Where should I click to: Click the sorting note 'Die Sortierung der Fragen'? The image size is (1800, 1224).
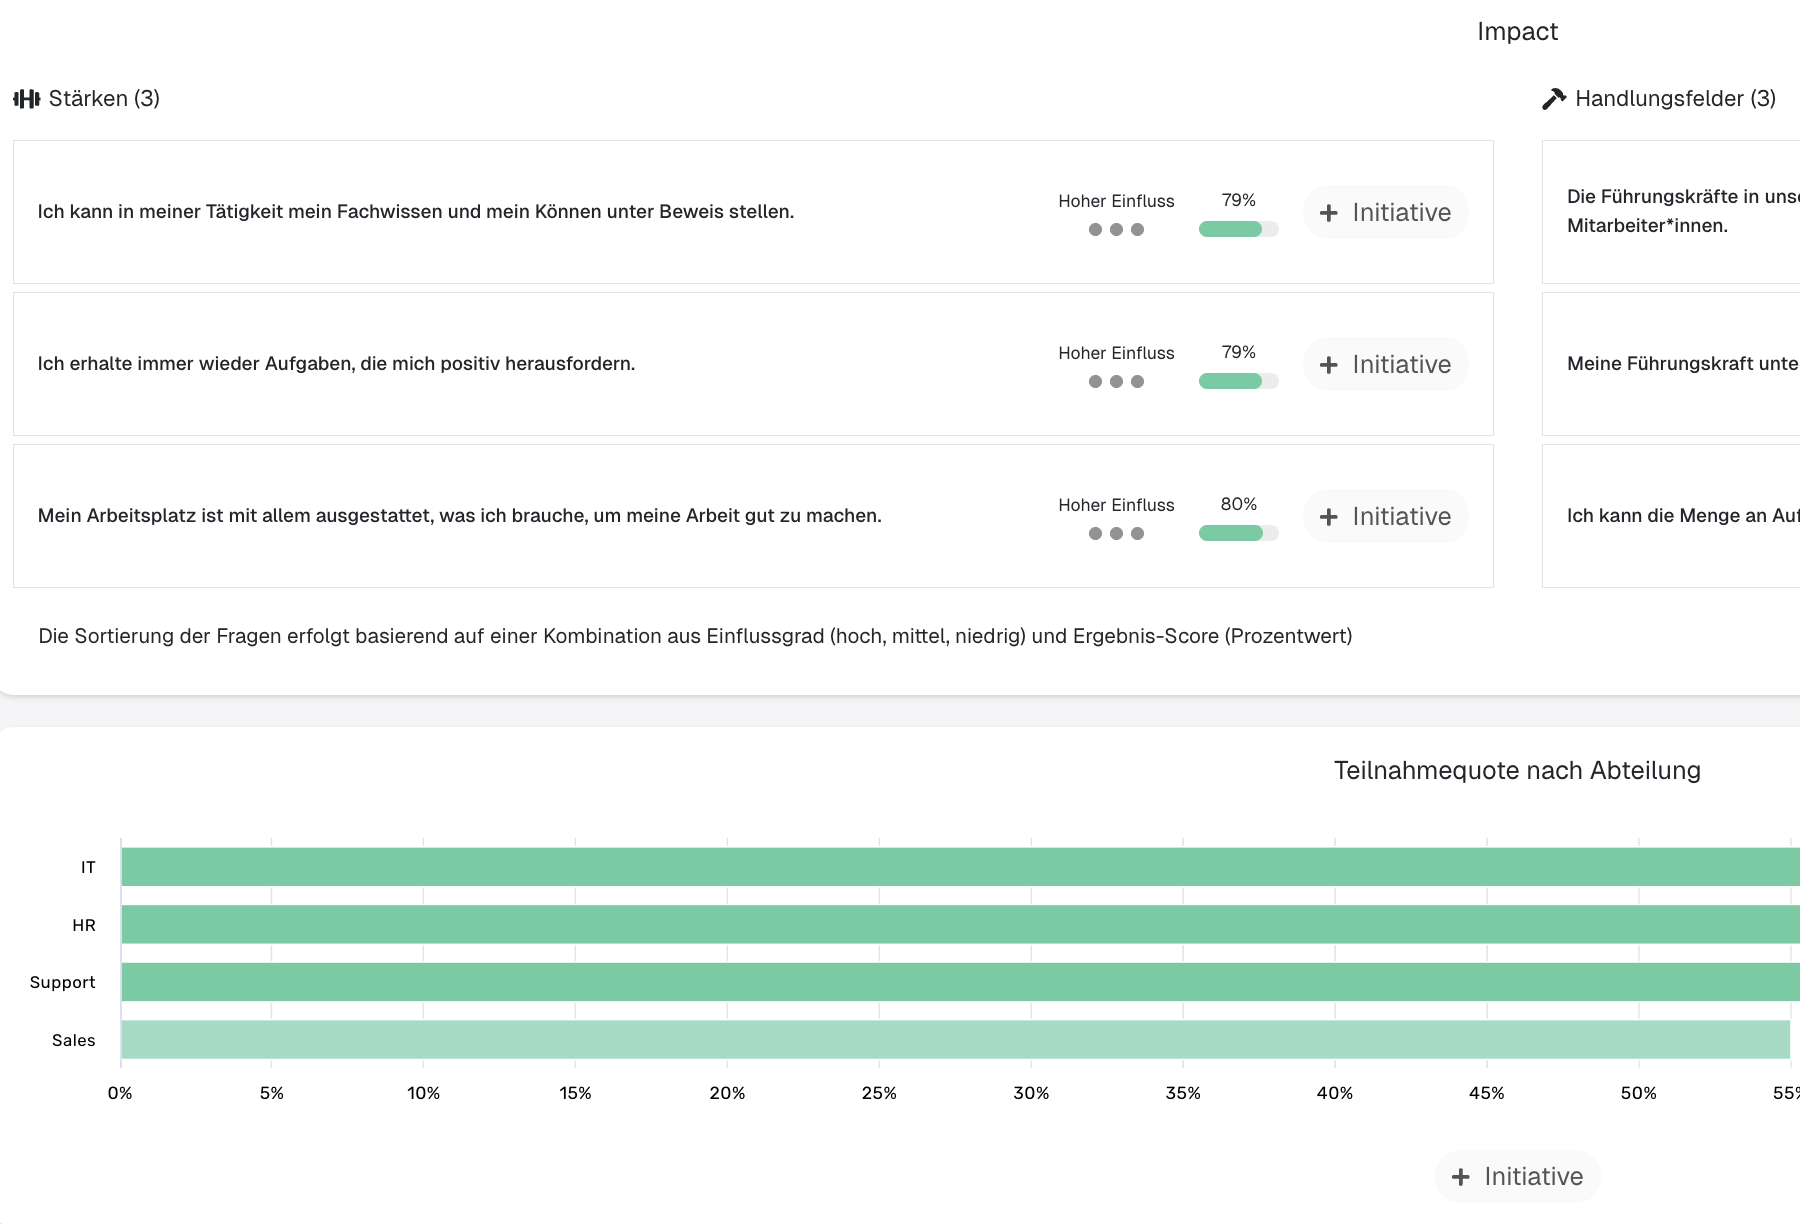coord(695,636)
